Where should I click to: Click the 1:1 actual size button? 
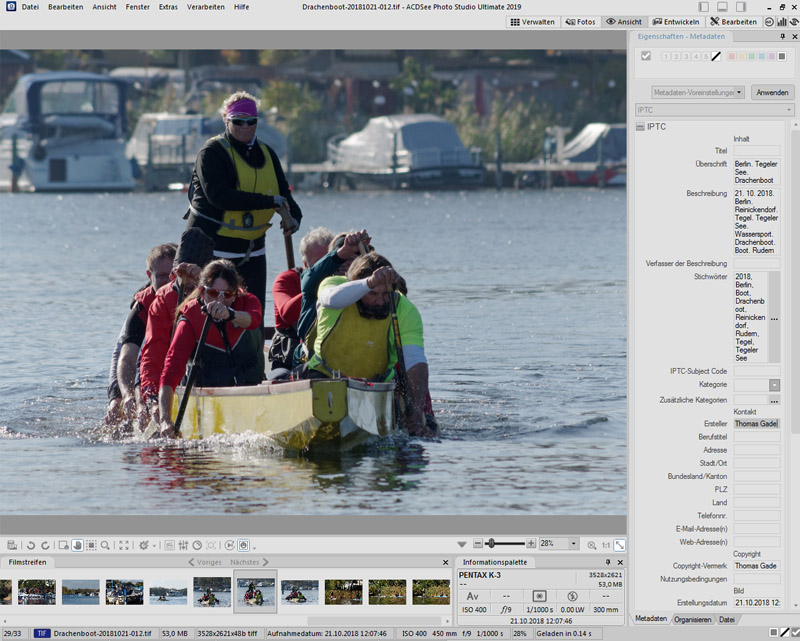(x=605, y=545)
